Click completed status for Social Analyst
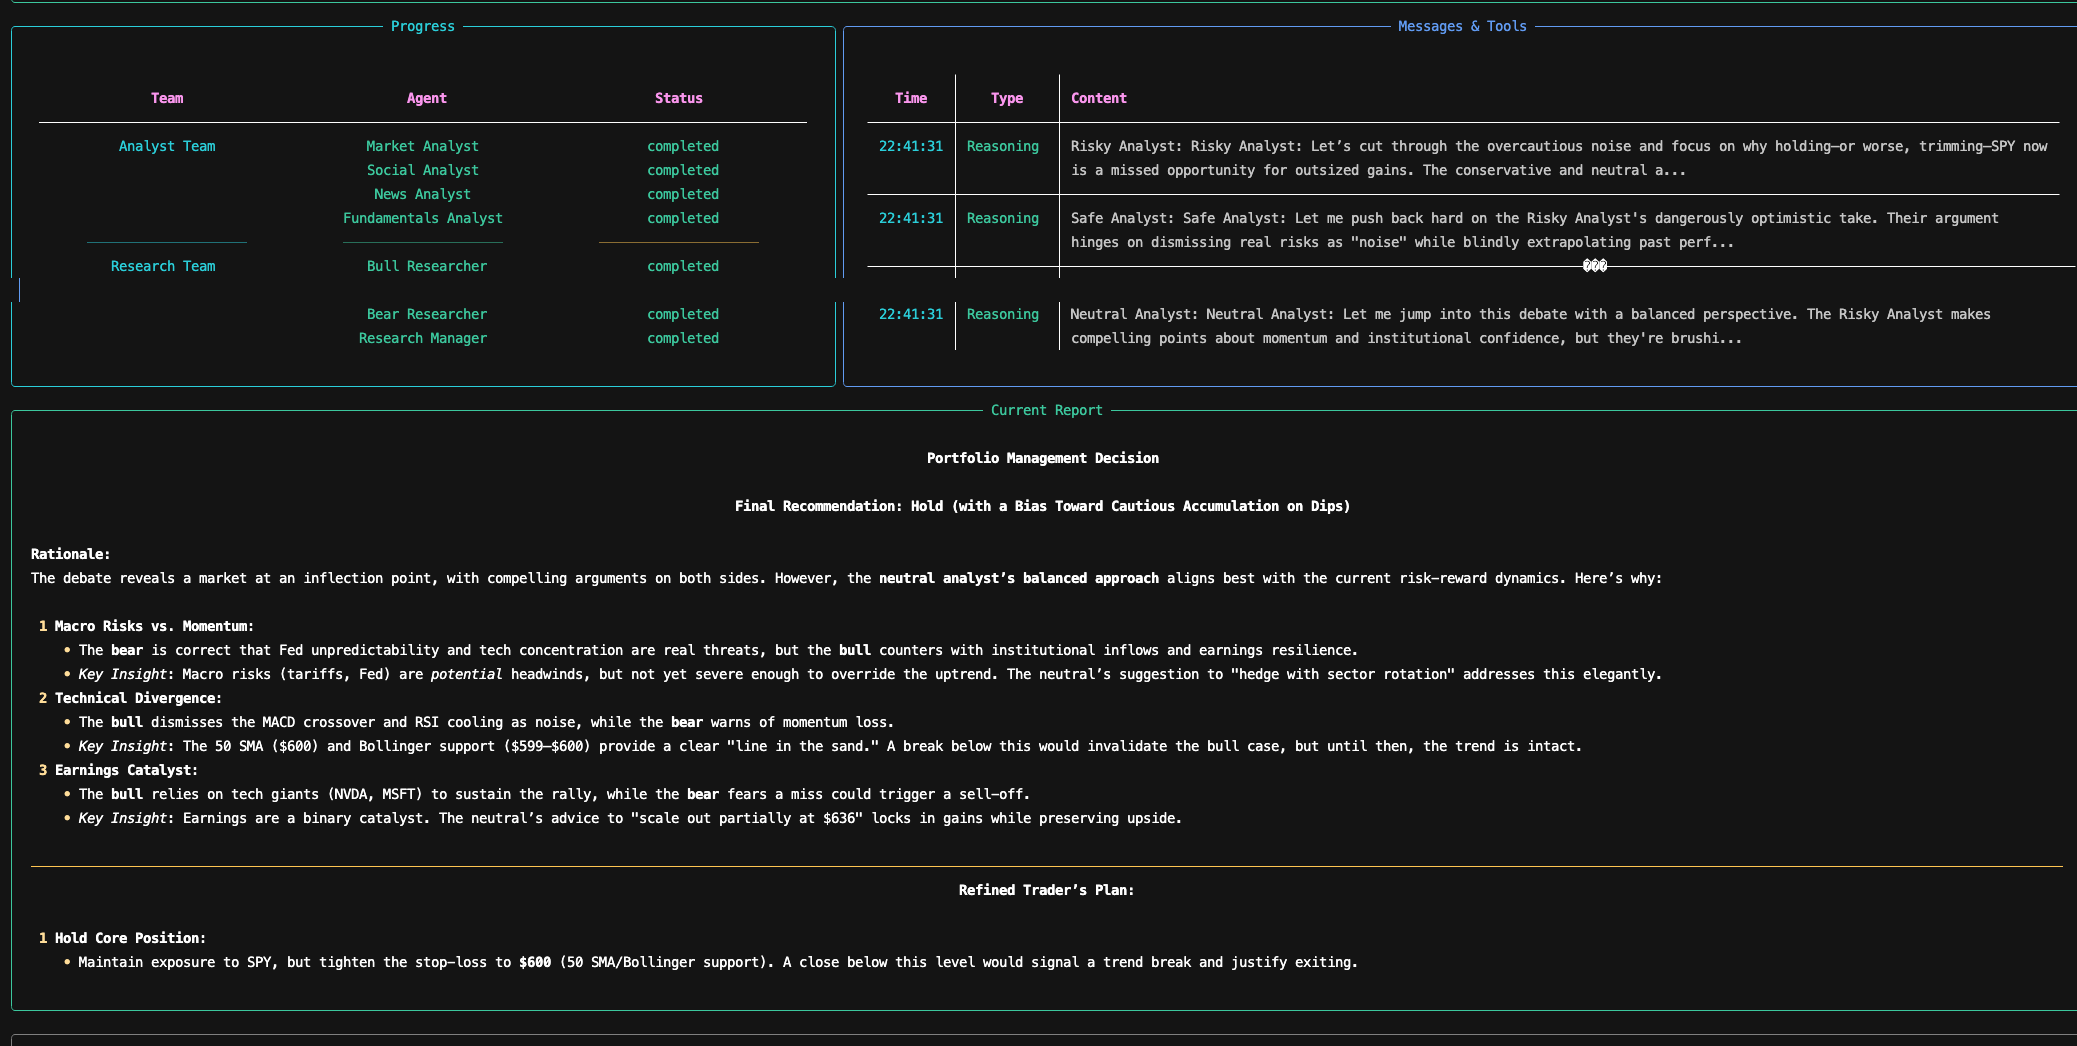Screen dimensions: 2077x1046 [x=683, y=170]
